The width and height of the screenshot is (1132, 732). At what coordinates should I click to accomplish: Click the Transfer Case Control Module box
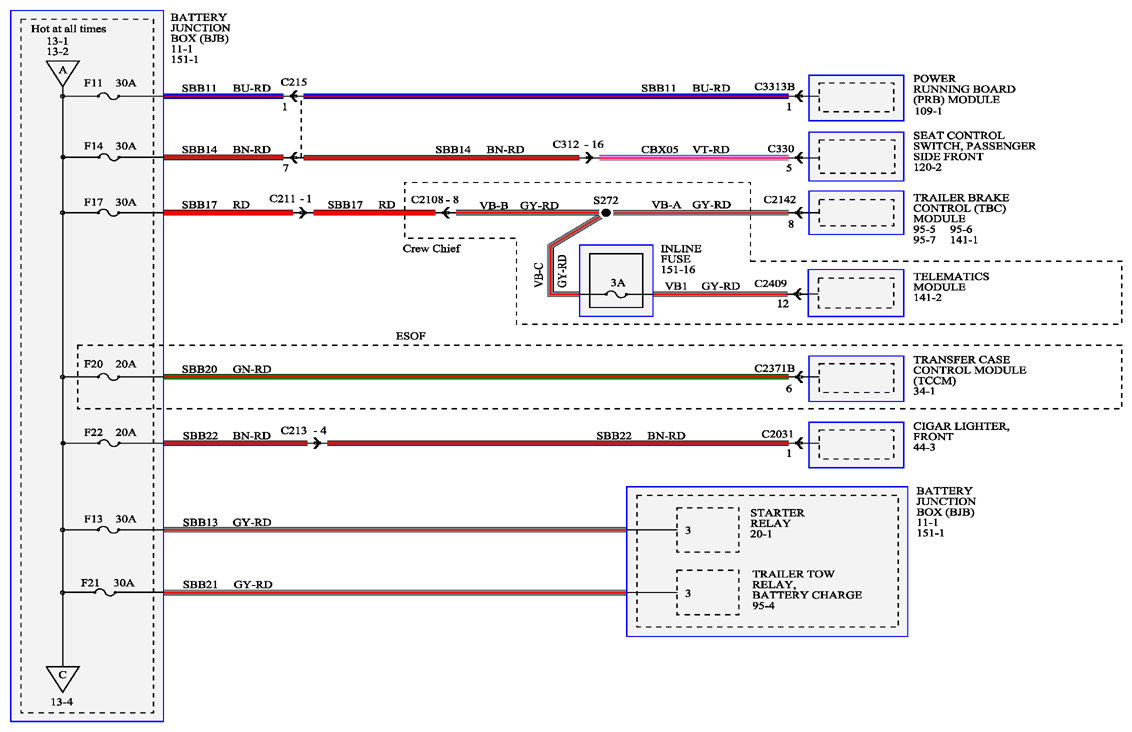tap(856, 378)
